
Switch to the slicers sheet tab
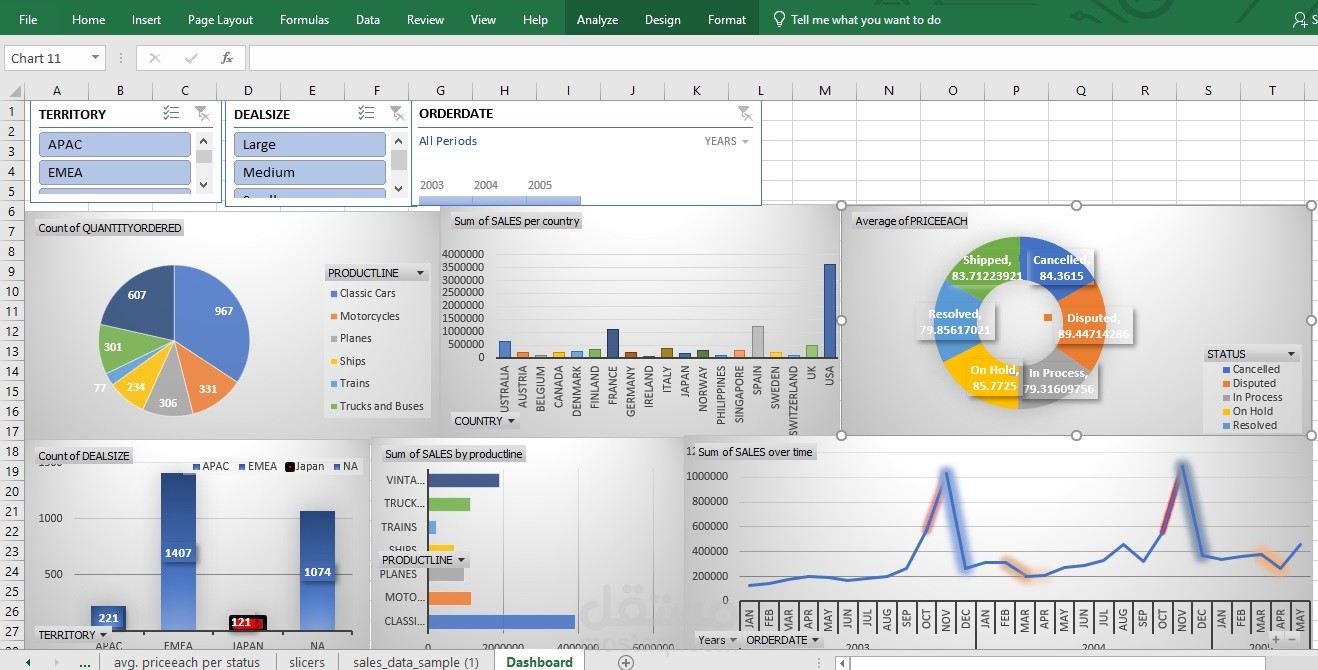[306, 662]
